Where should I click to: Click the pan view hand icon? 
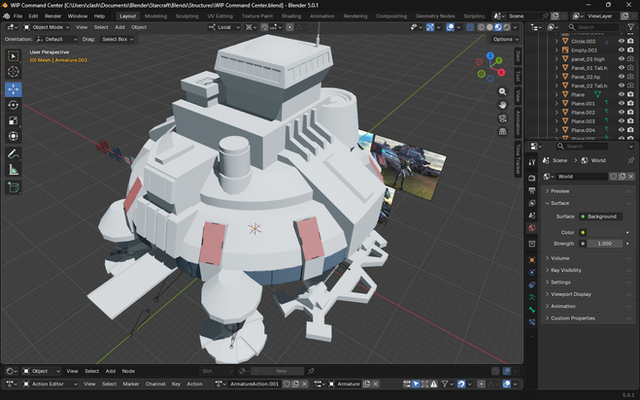503,104
